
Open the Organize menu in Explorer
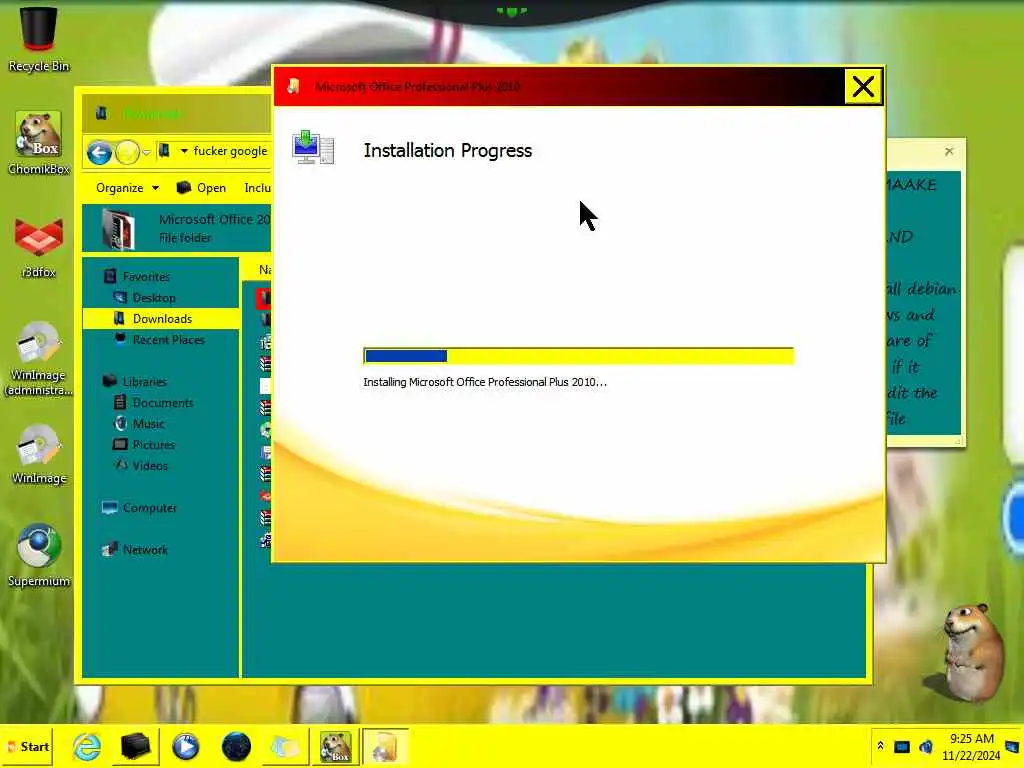127,188
